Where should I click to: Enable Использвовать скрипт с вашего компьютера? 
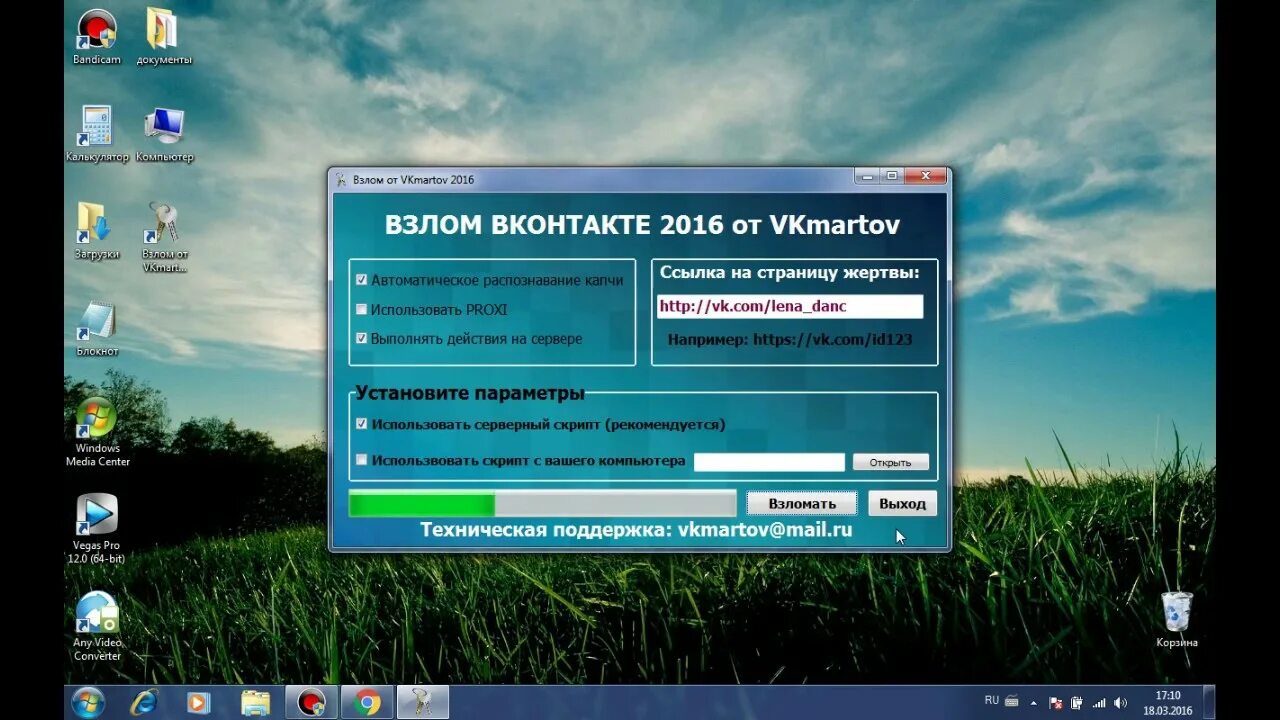tap(362, 460)
